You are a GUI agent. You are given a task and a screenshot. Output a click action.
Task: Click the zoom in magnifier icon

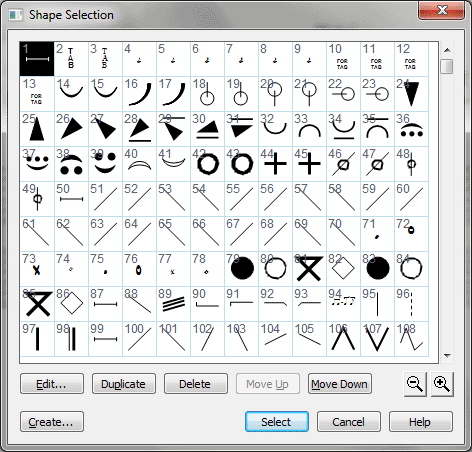point(442,384)
